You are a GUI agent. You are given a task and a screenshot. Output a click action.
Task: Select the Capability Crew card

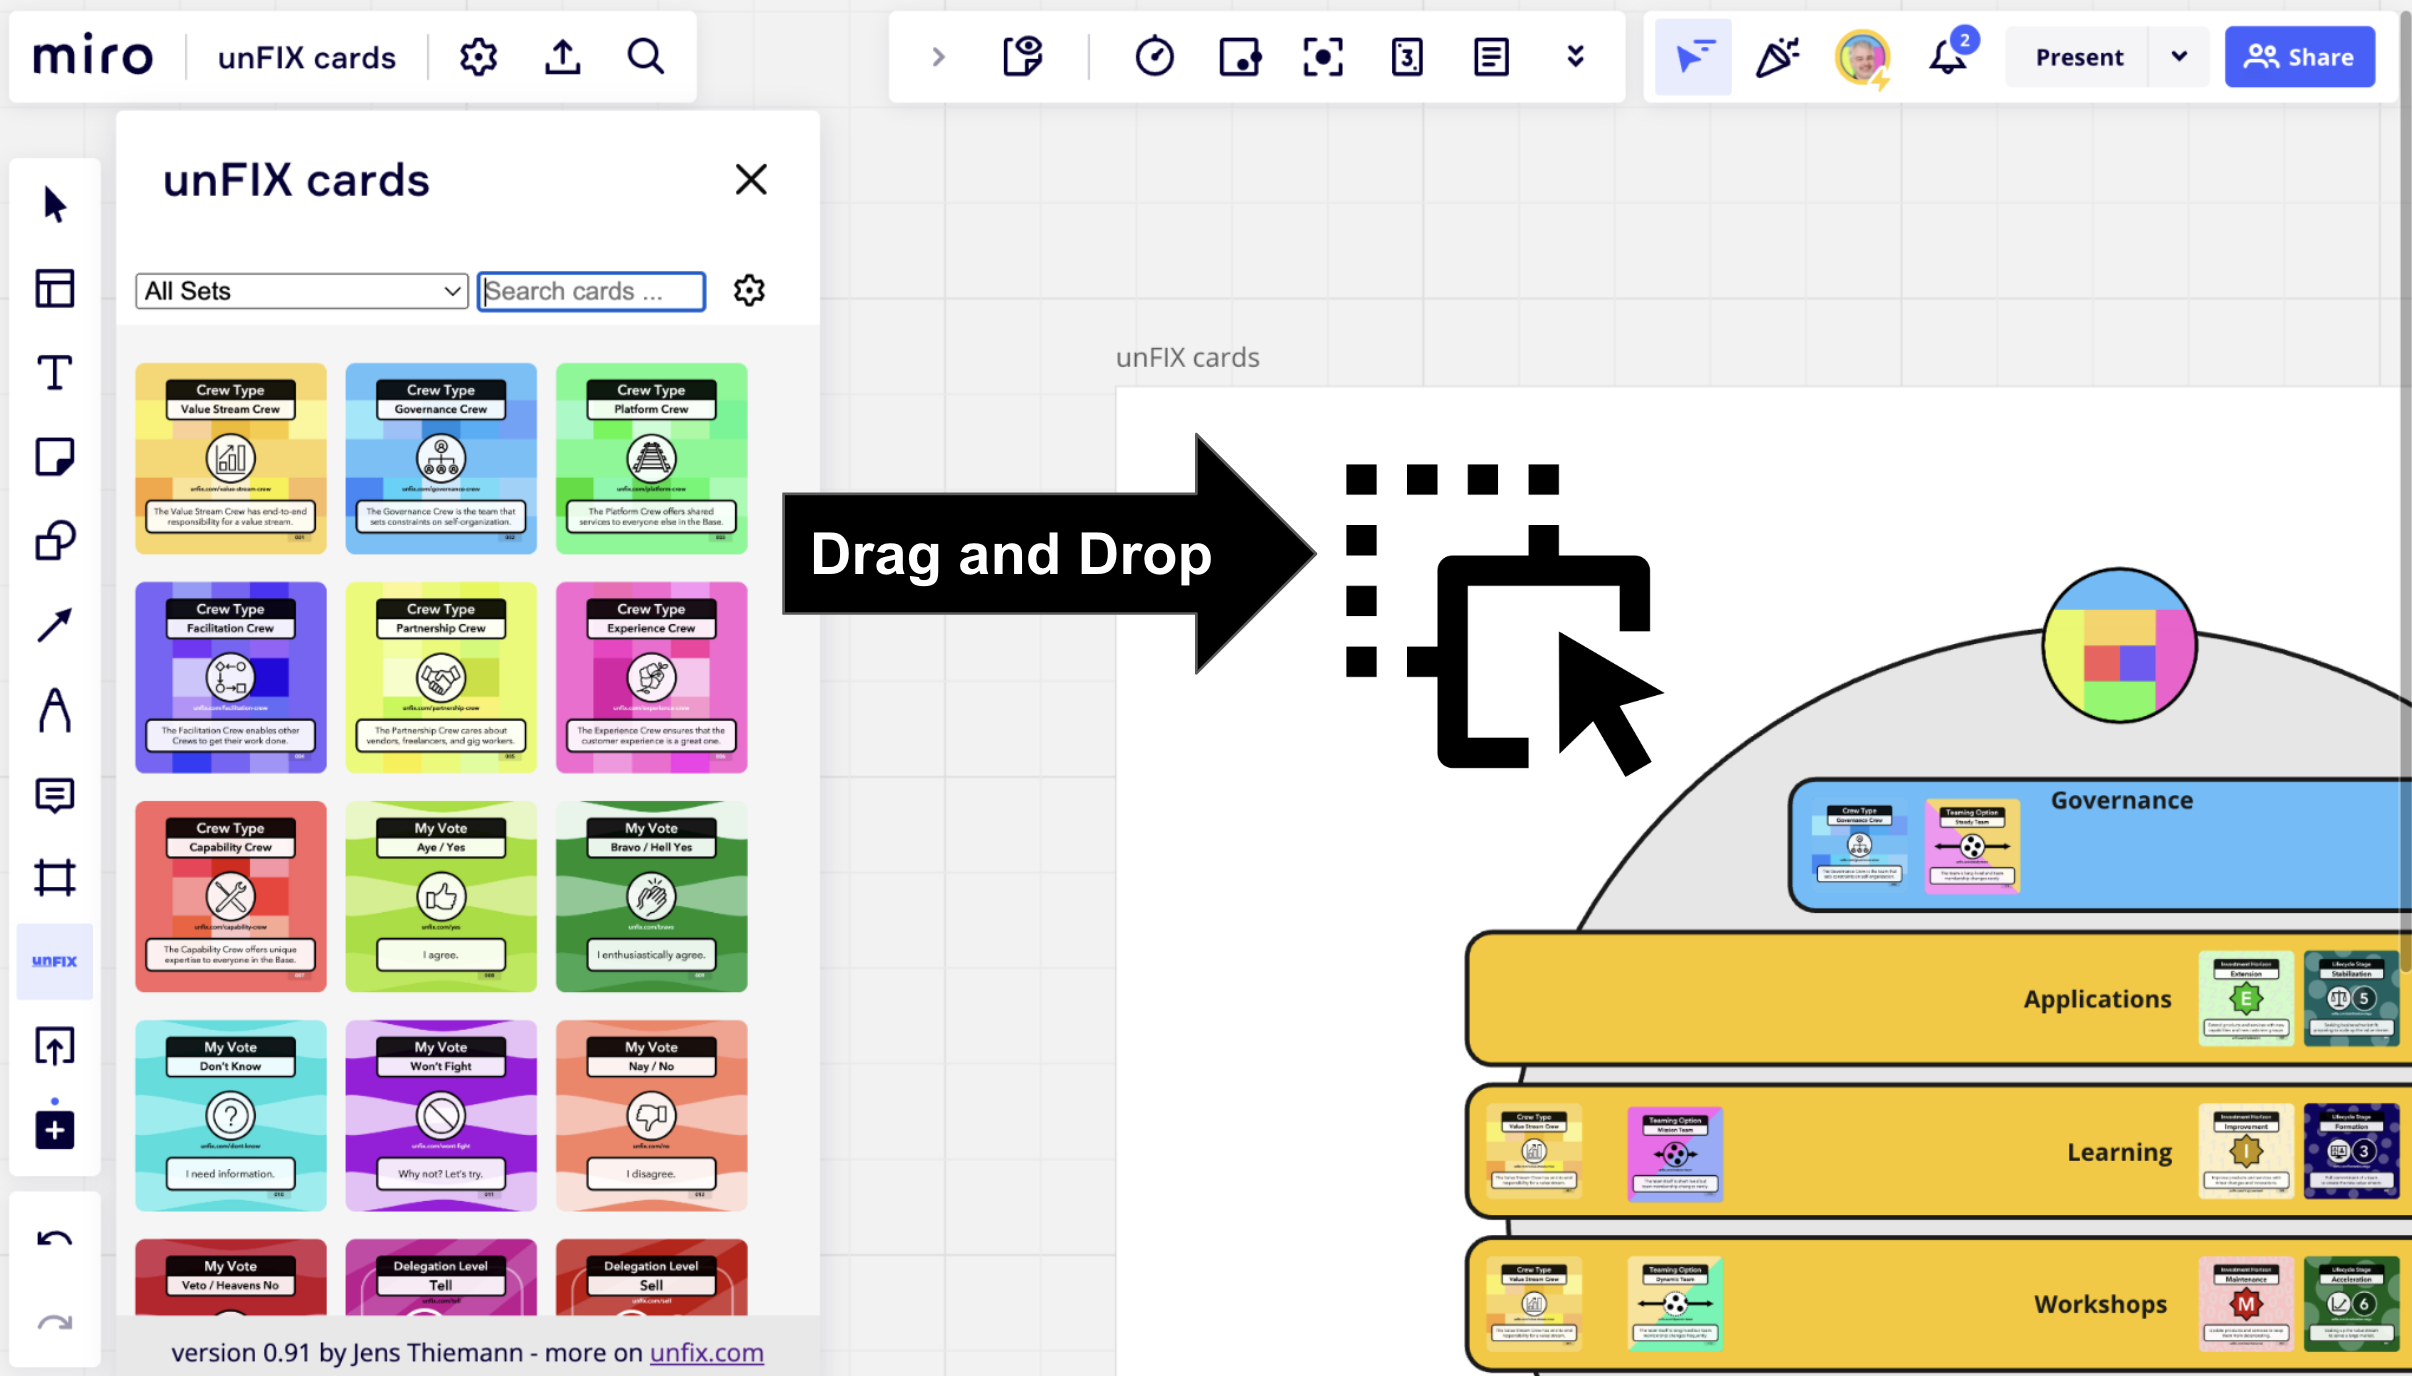coord(231,897)
